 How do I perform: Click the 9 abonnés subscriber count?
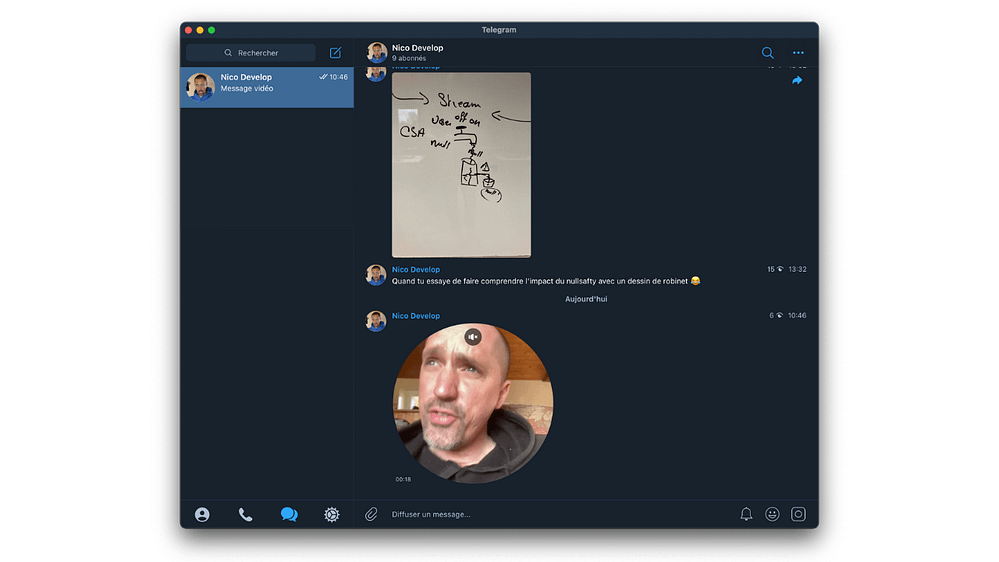click(x=409, y=58)
